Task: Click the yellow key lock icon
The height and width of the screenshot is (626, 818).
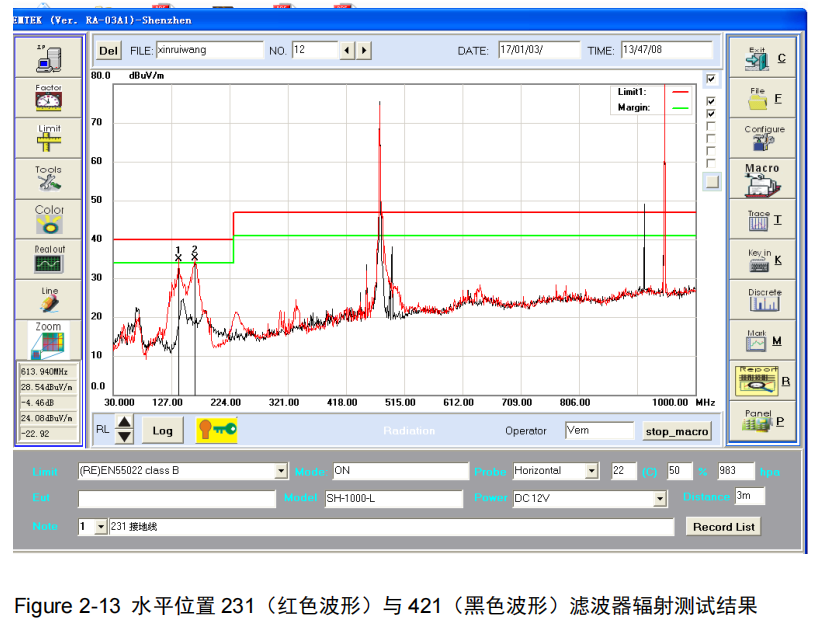Action: click(216, 430)
